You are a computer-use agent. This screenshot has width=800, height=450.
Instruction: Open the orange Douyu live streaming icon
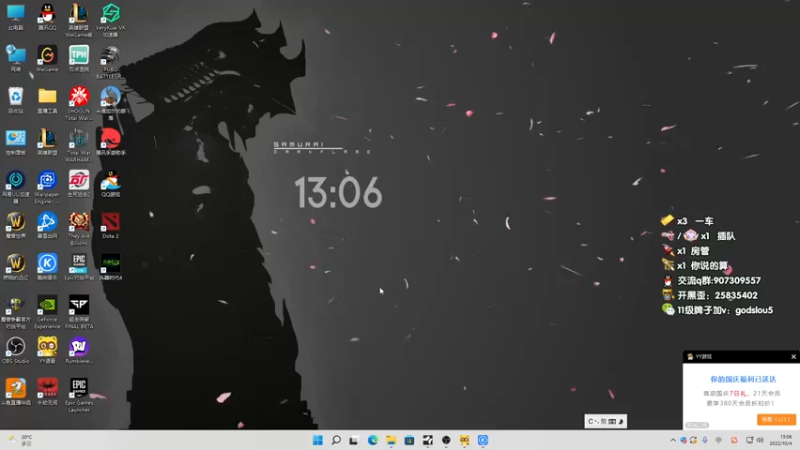click(x=15, y=391)
